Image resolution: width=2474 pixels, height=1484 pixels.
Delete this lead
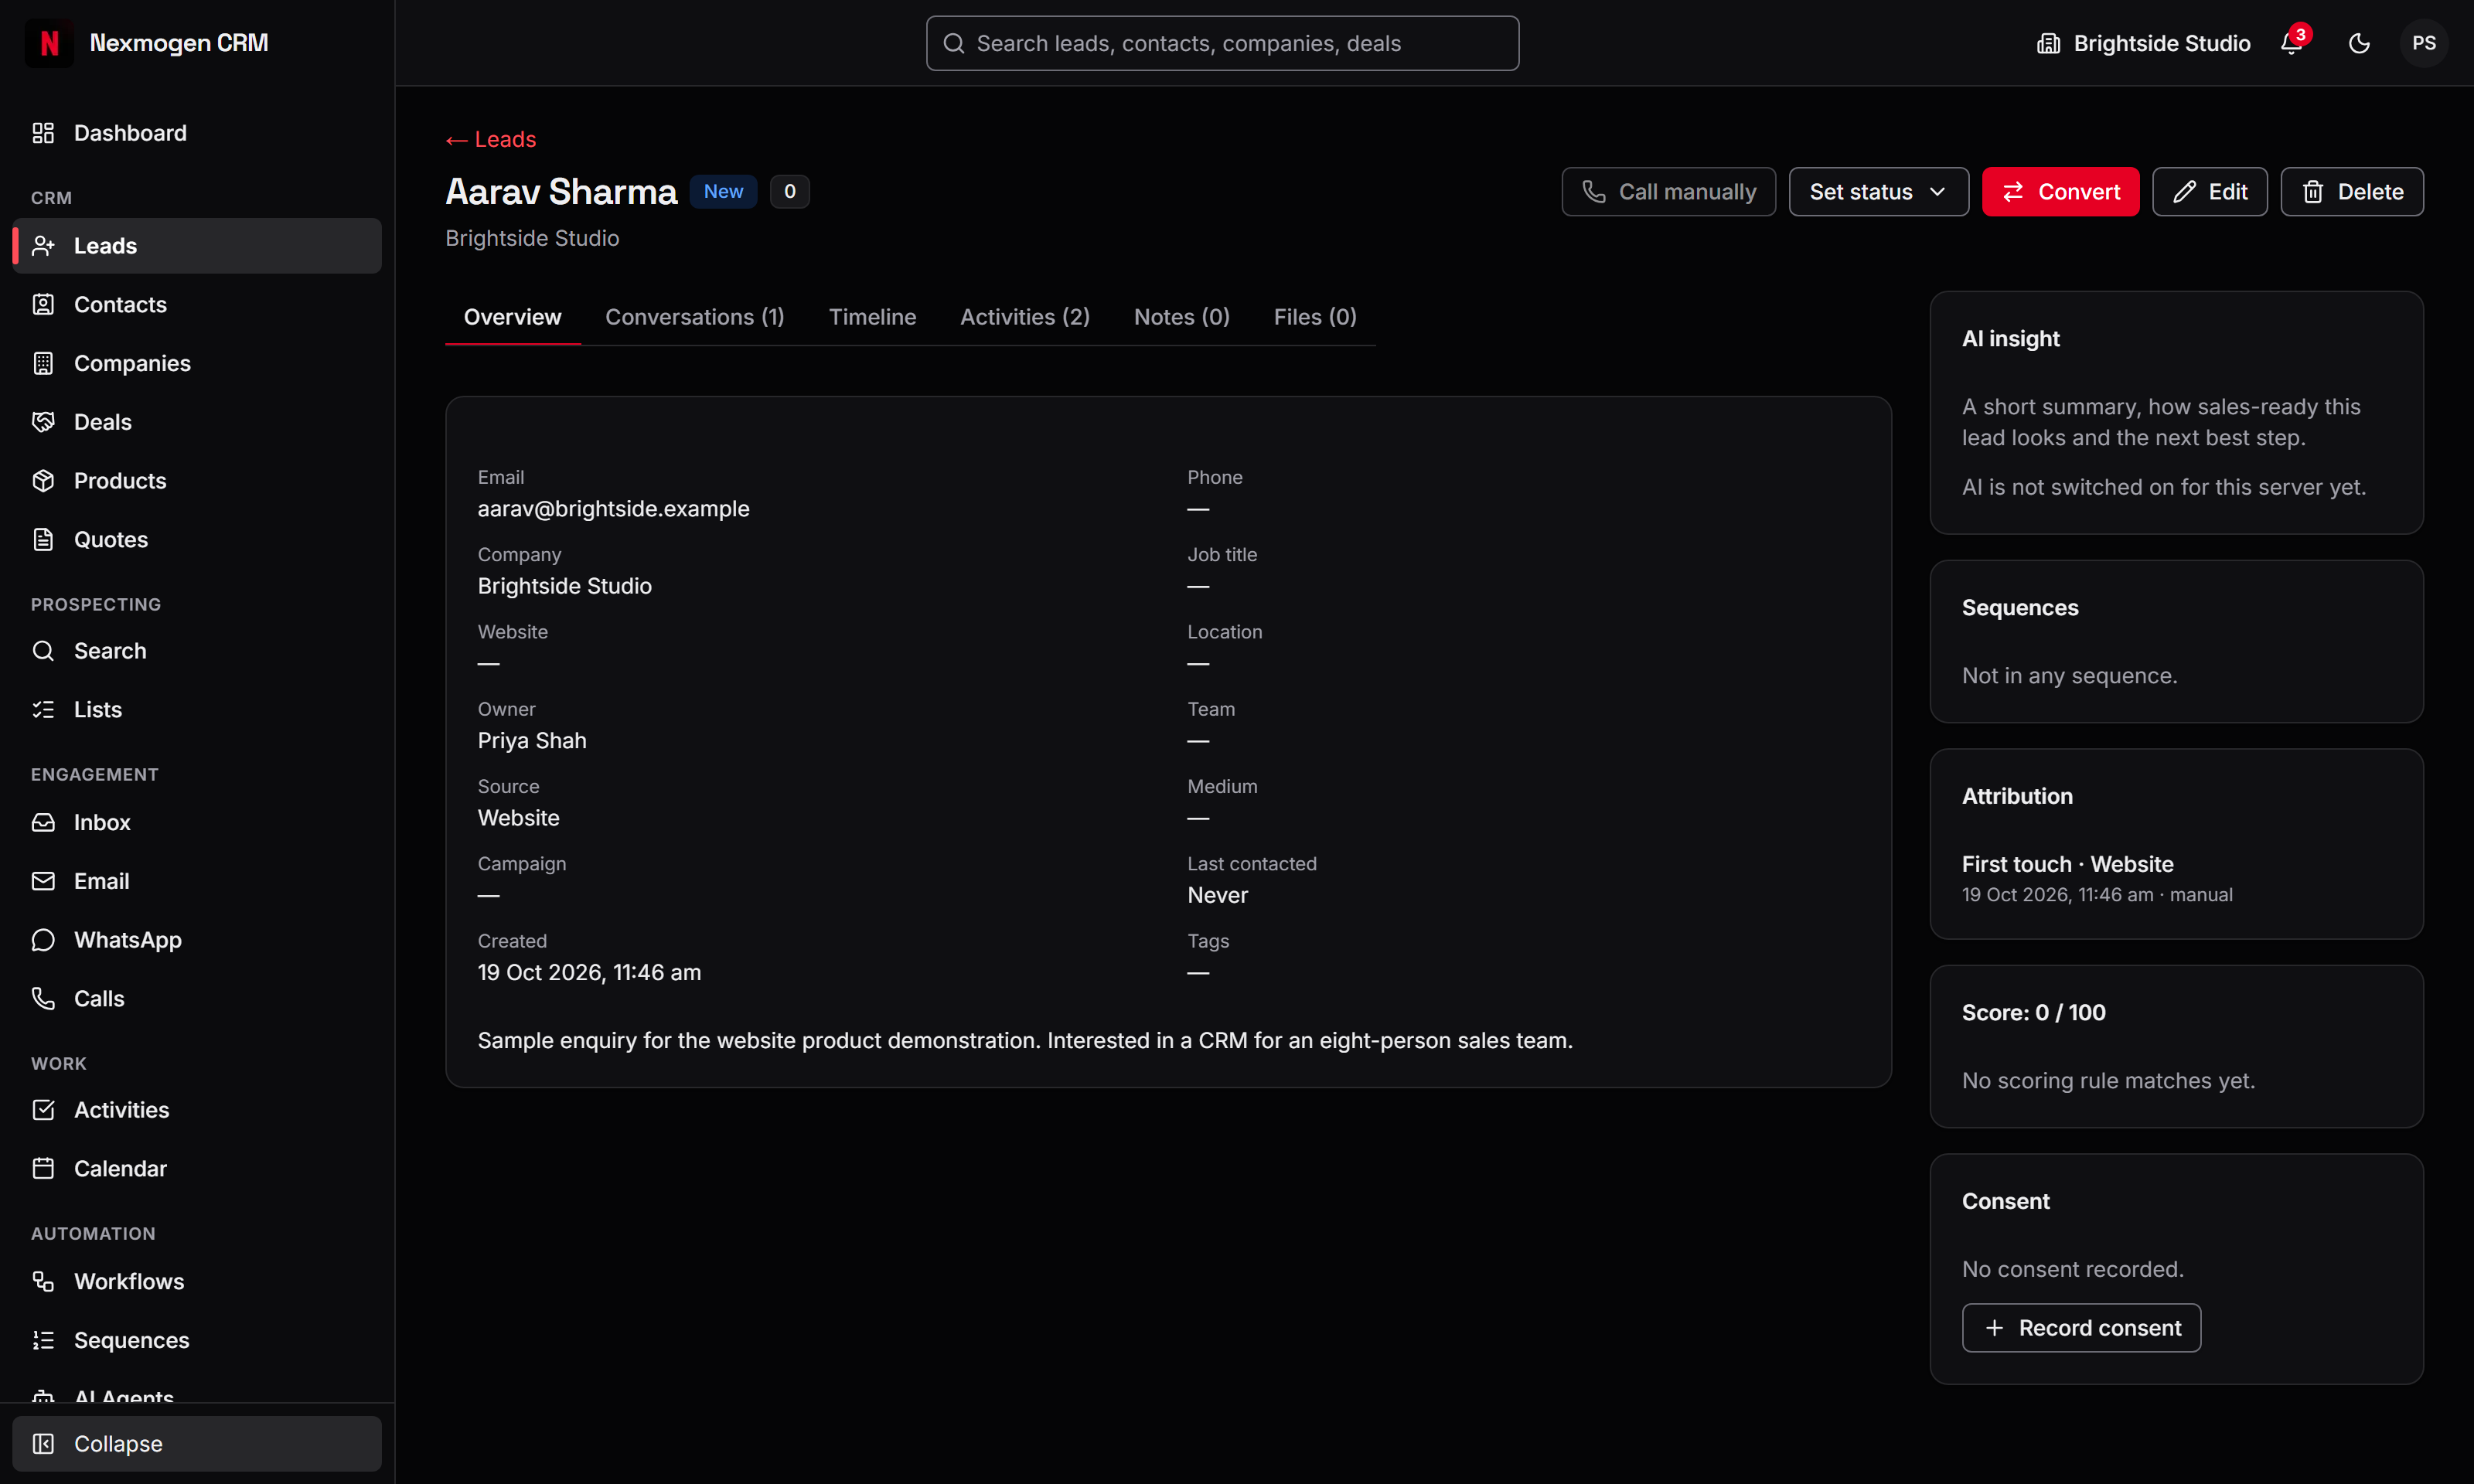(2352, 192)
